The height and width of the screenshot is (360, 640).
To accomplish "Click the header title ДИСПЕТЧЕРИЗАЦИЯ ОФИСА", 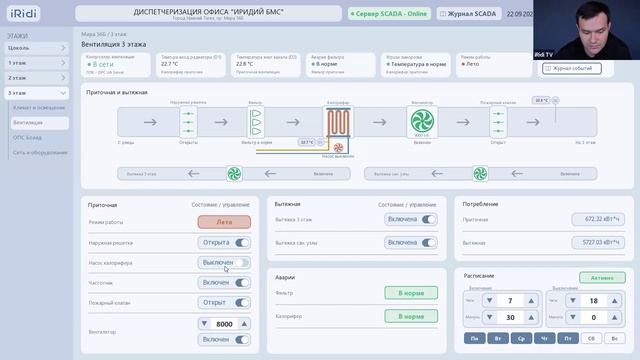I will tap(208, 12).
